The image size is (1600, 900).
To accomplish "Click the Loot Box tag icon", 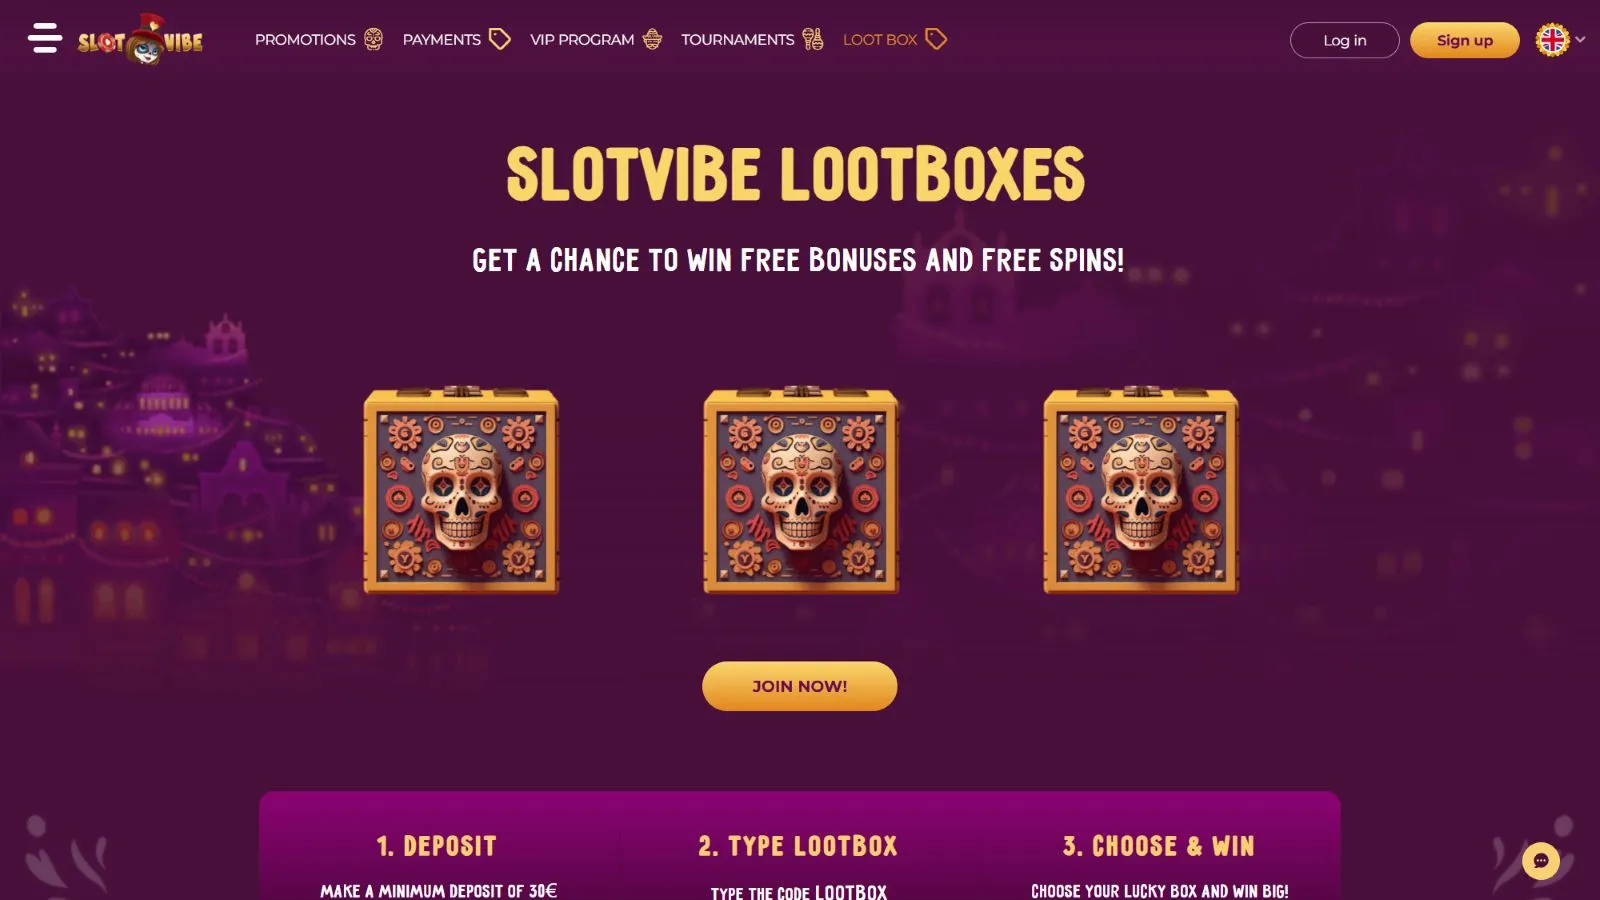I will click(936, 39).
